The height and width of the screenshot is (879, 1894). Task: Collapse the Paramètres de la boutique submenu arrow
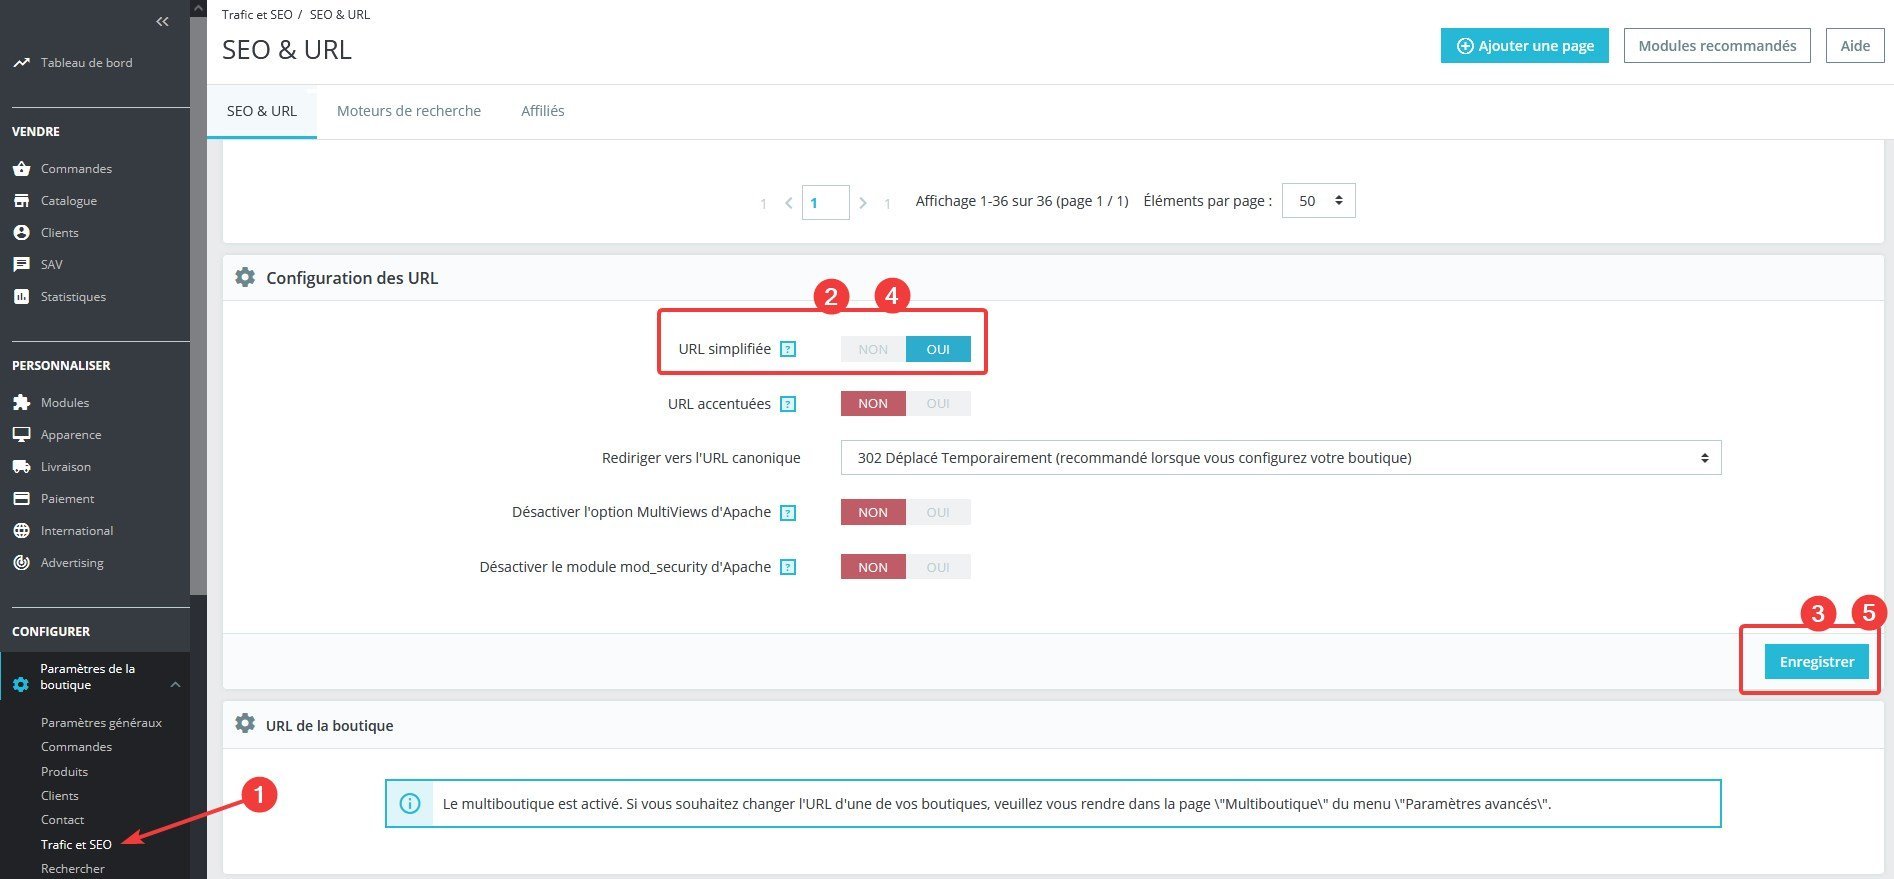coord(175,685)
